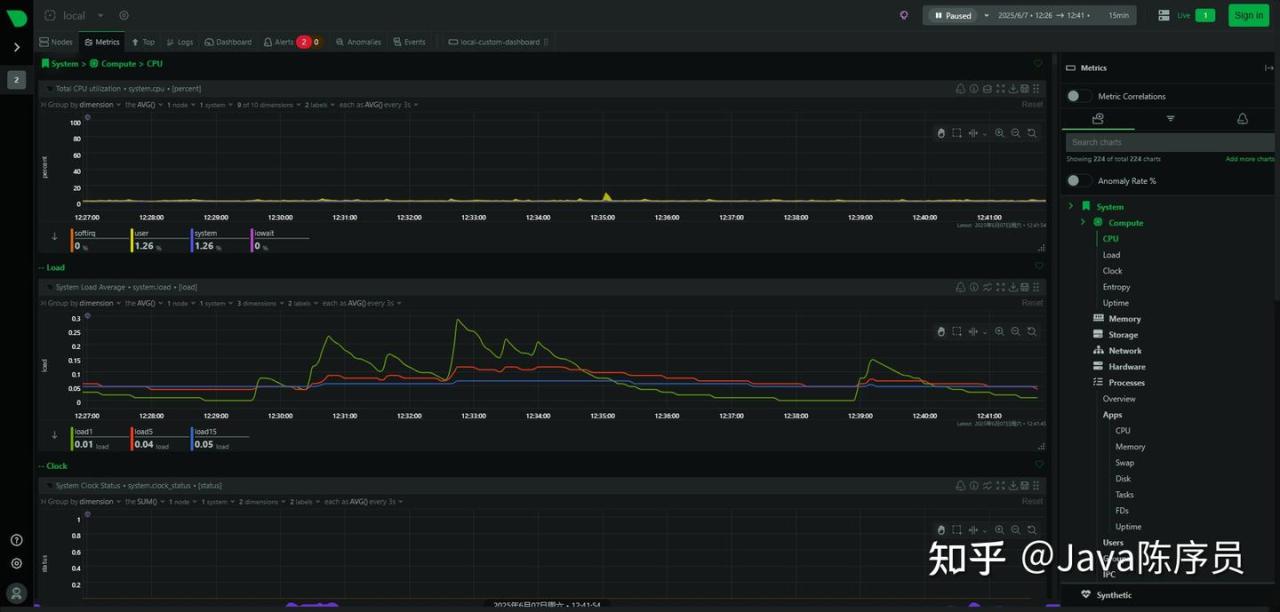Select area selection tool on CPU chart
The height and width of the screenshot is (612, 1280).
(957, 133)
